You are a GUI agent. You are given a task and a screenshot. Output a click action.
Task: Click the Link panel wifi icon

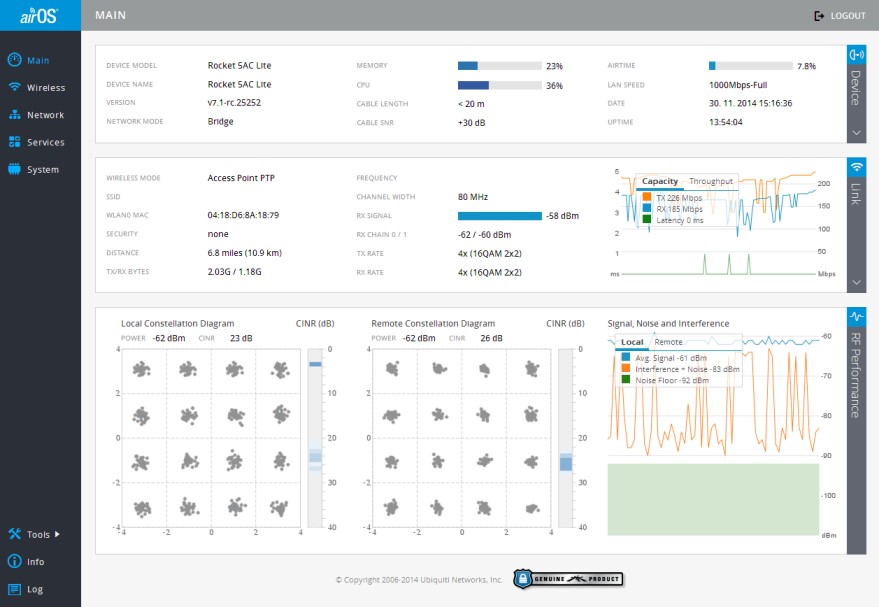[x=856, y=167]
